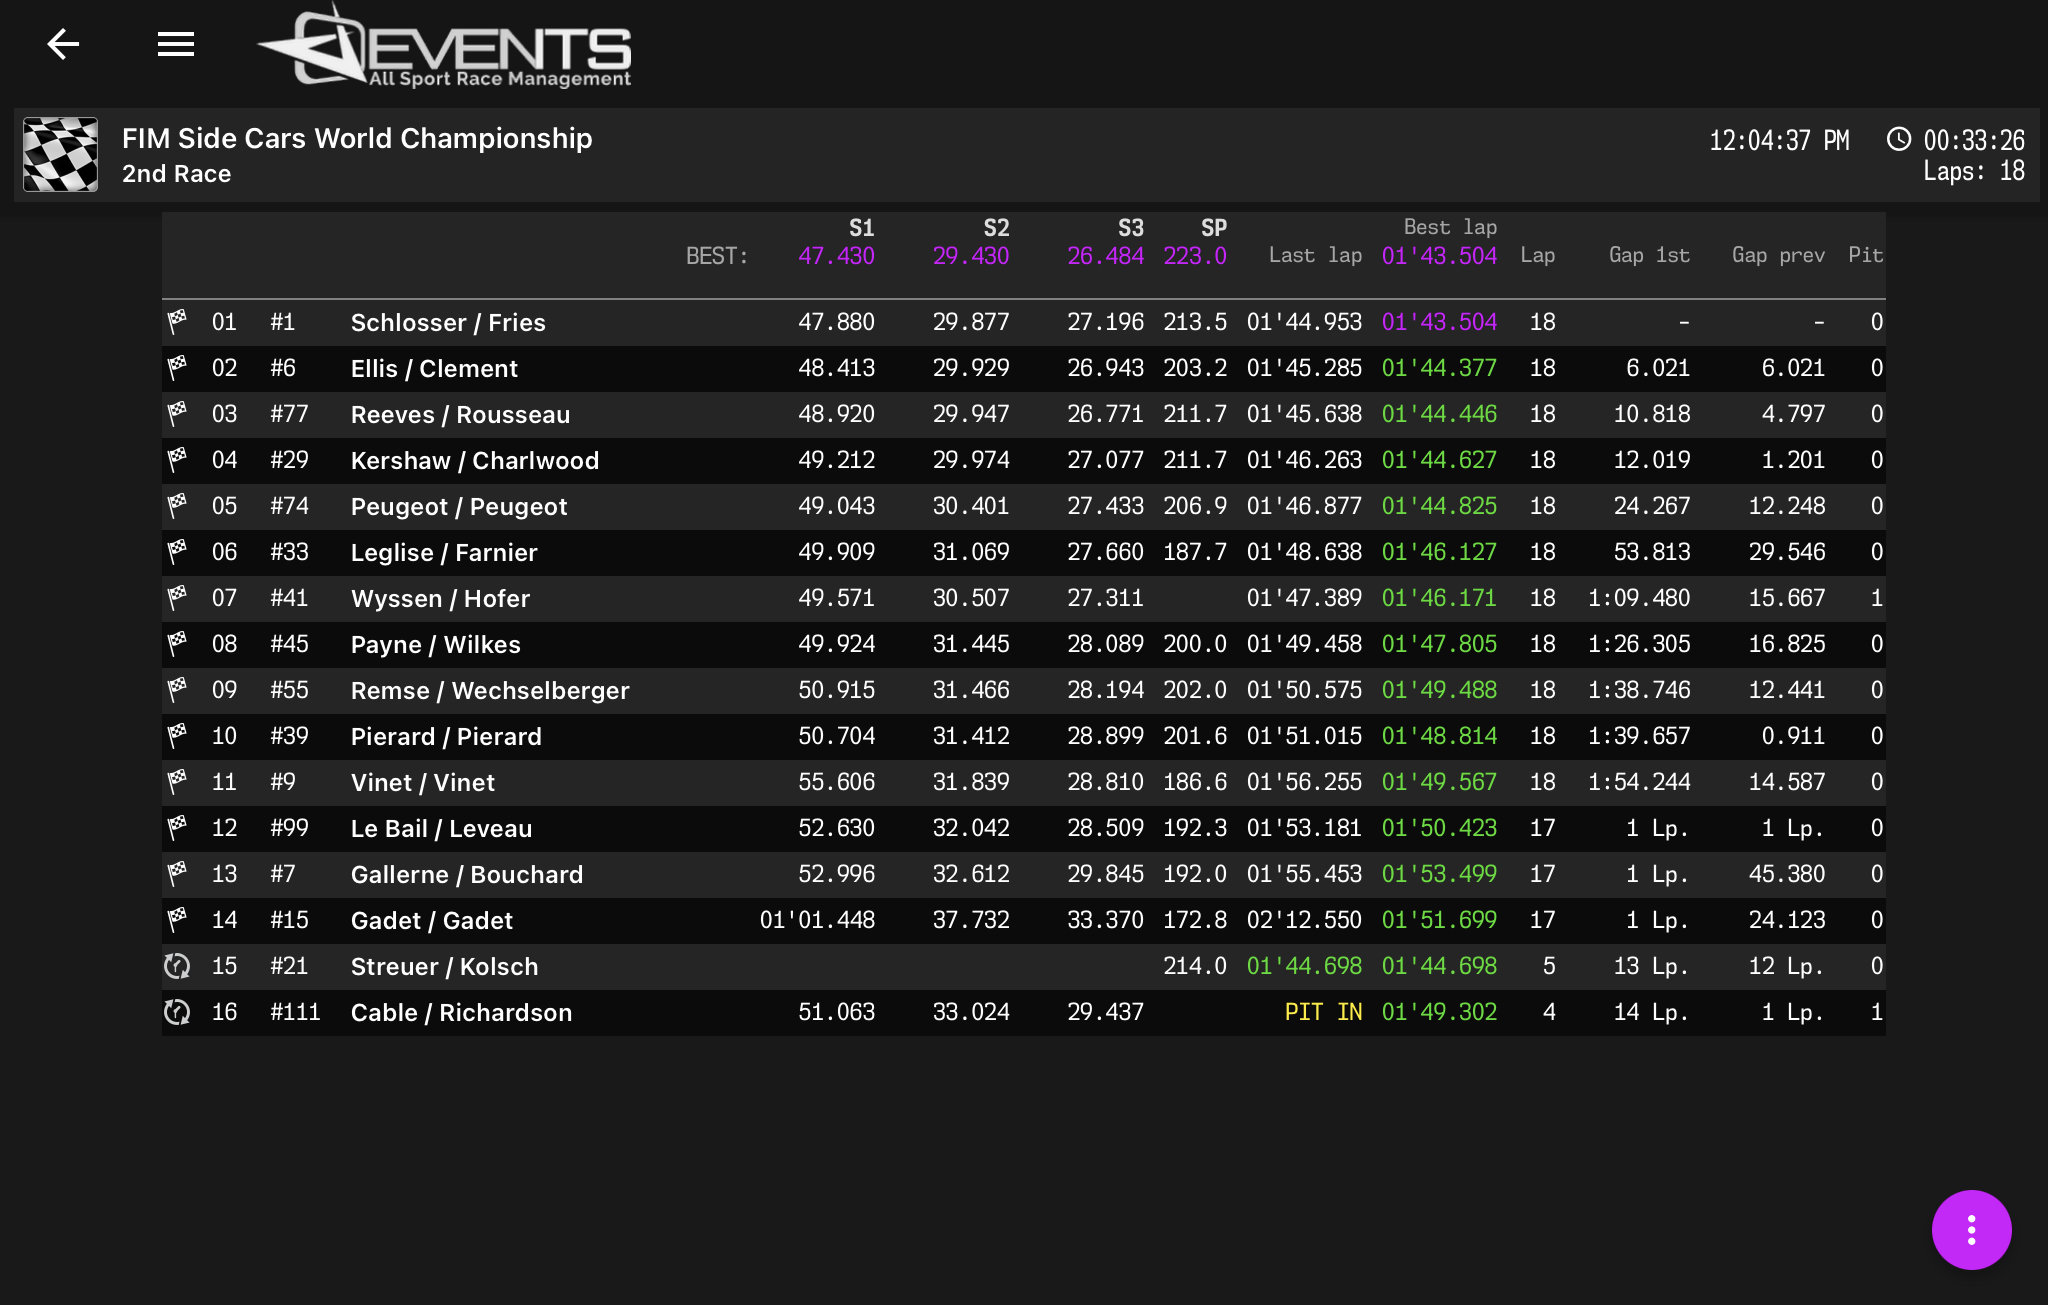
Task: Select competitor name Le Bail / Leveau
Action: [x=441, y=828]
